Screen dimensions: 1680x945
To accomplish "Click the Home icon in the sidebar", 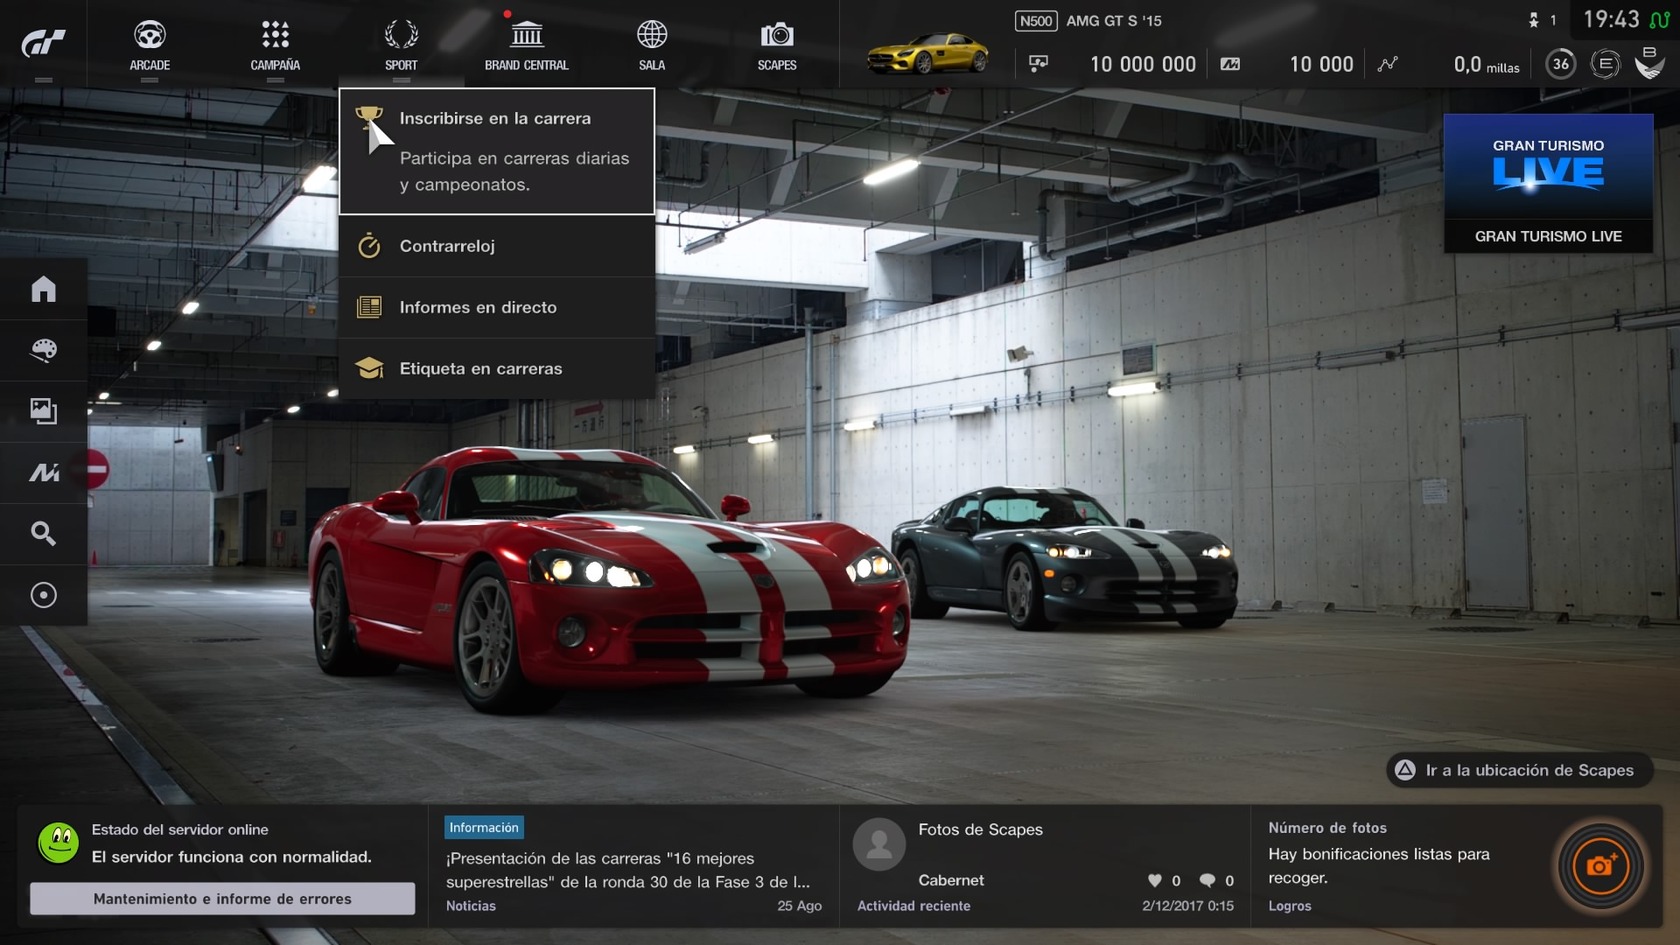I will (43, 289).
